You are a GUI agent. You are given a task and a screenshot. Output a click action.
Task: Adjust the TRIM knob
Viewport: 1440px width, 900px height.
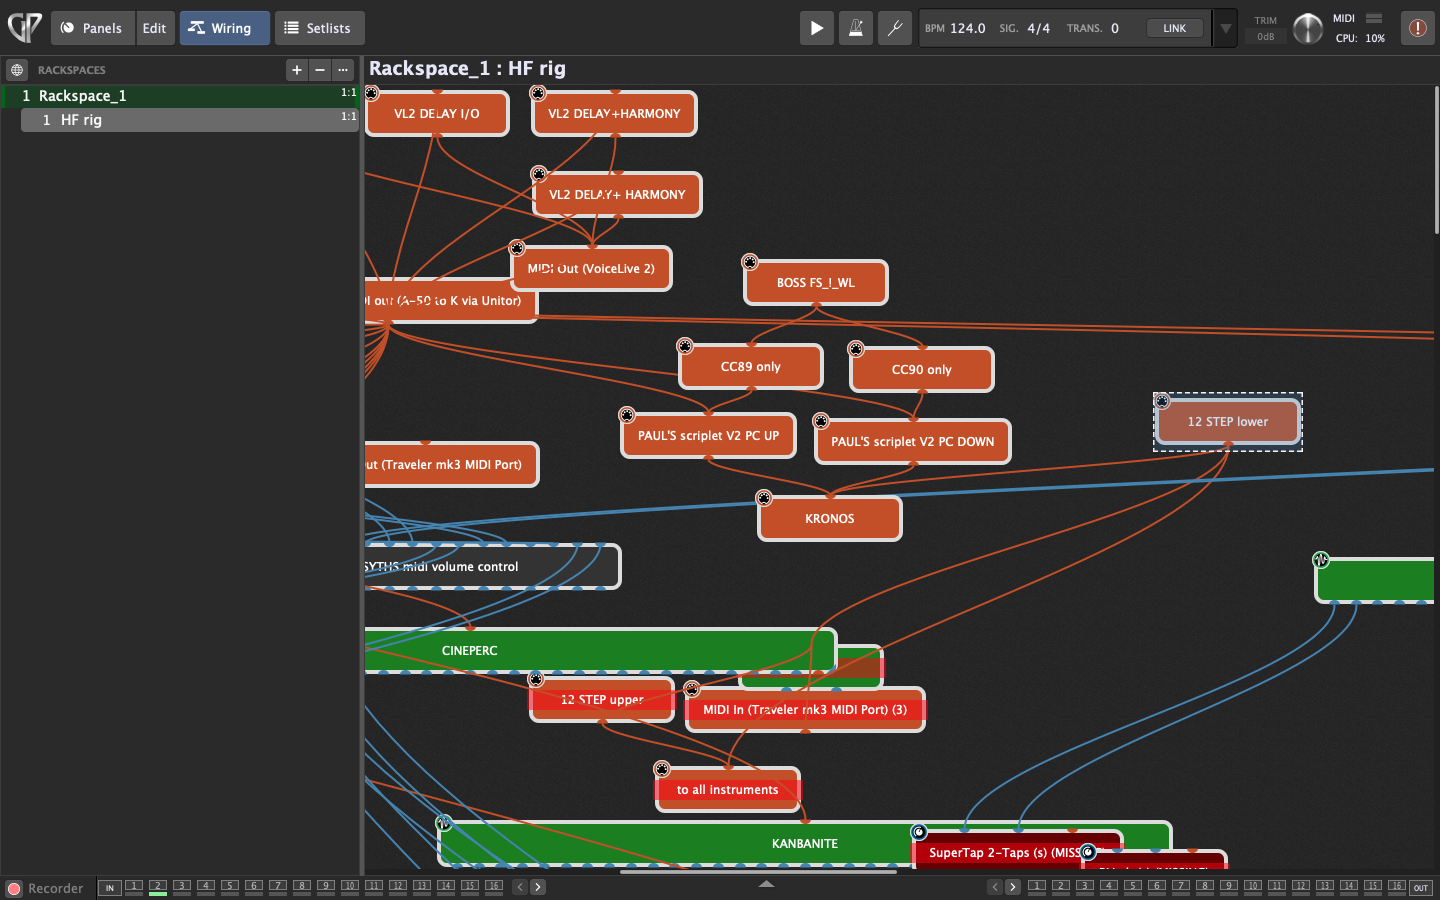point(1308,28)
